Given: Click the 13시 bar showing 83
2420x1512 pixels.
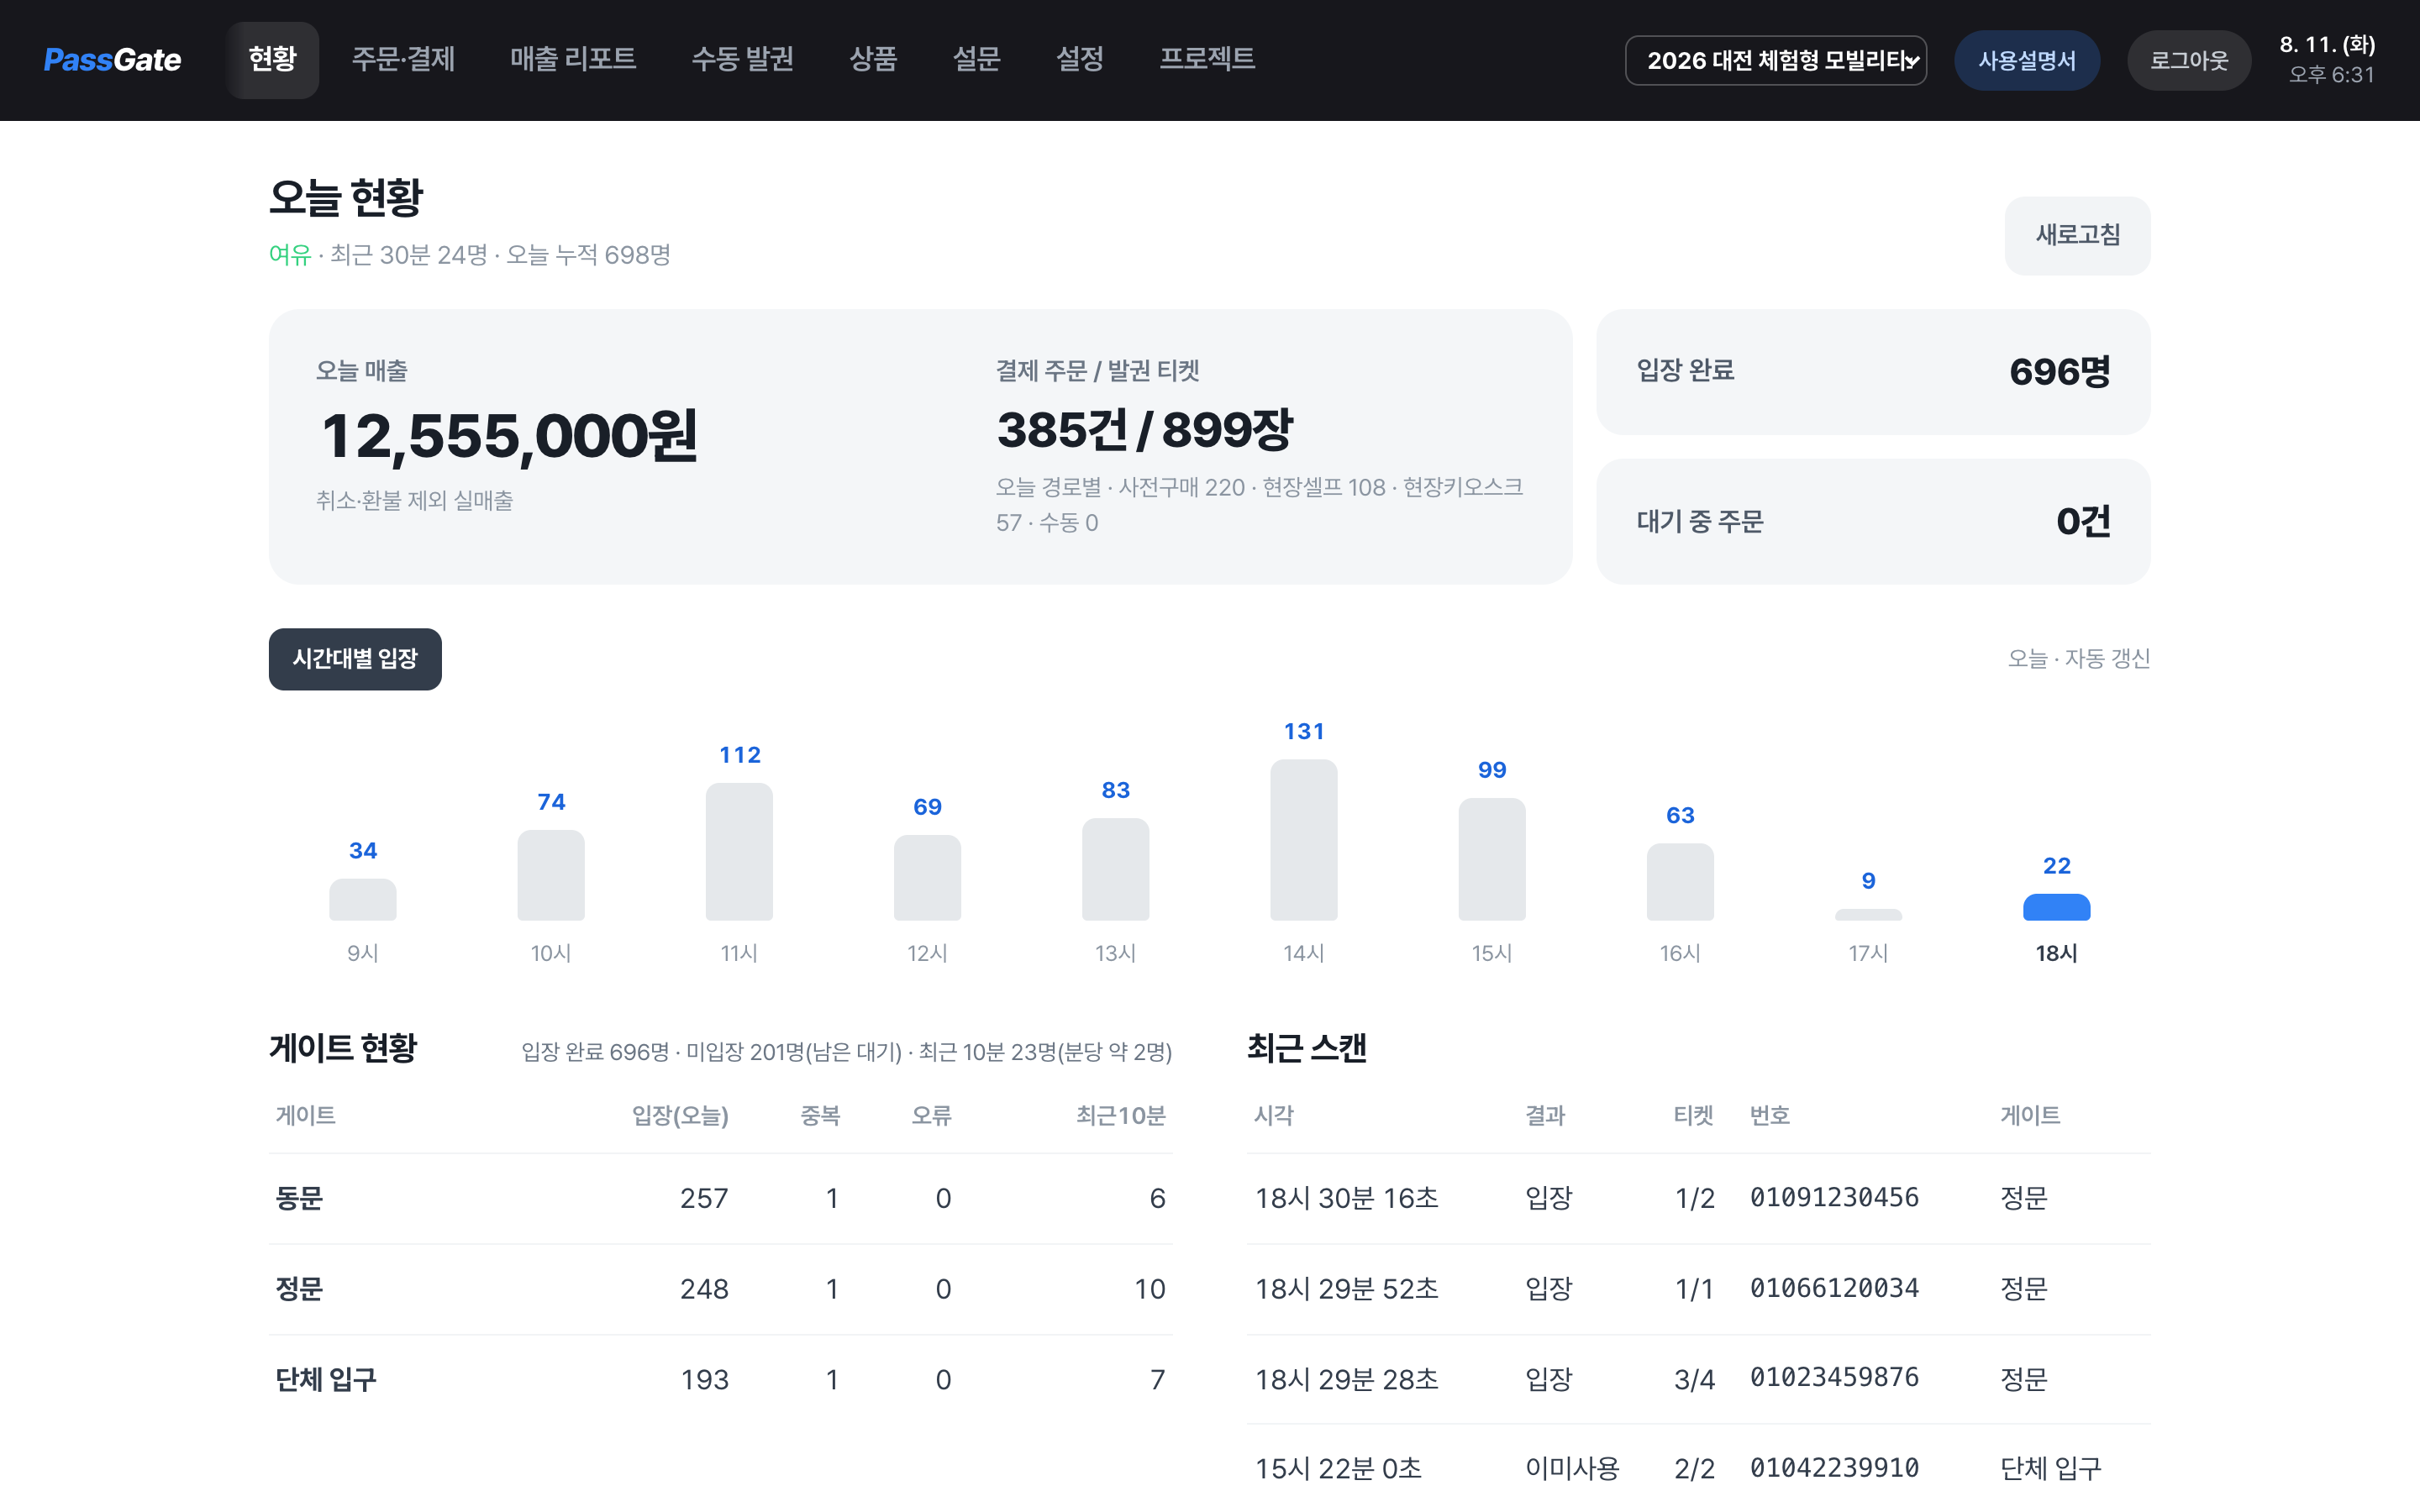Looking at the screenshot, I should (1116, 869).
